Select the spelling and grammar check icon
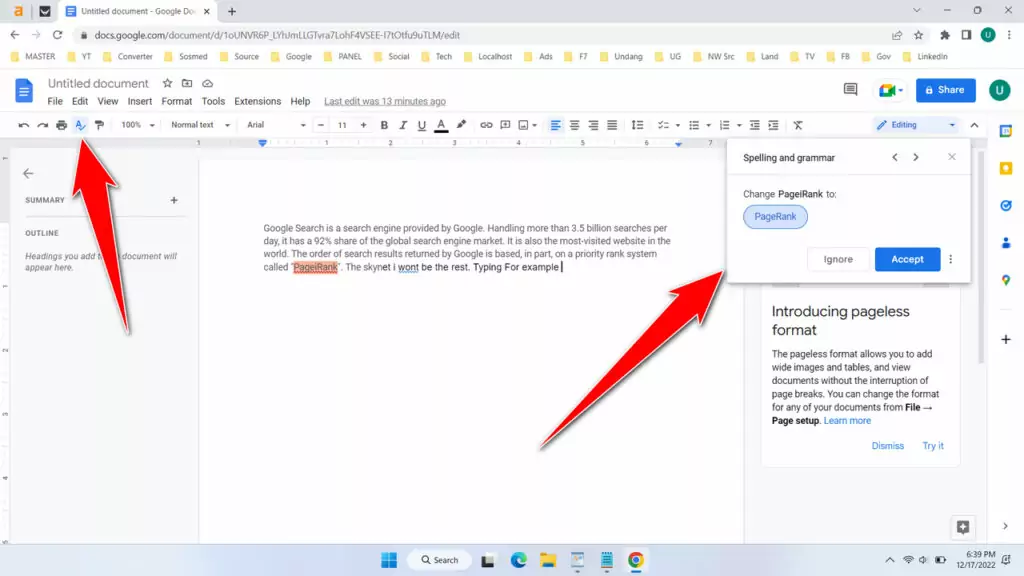The image size is (1024, 576). click(x=80, y=125)
